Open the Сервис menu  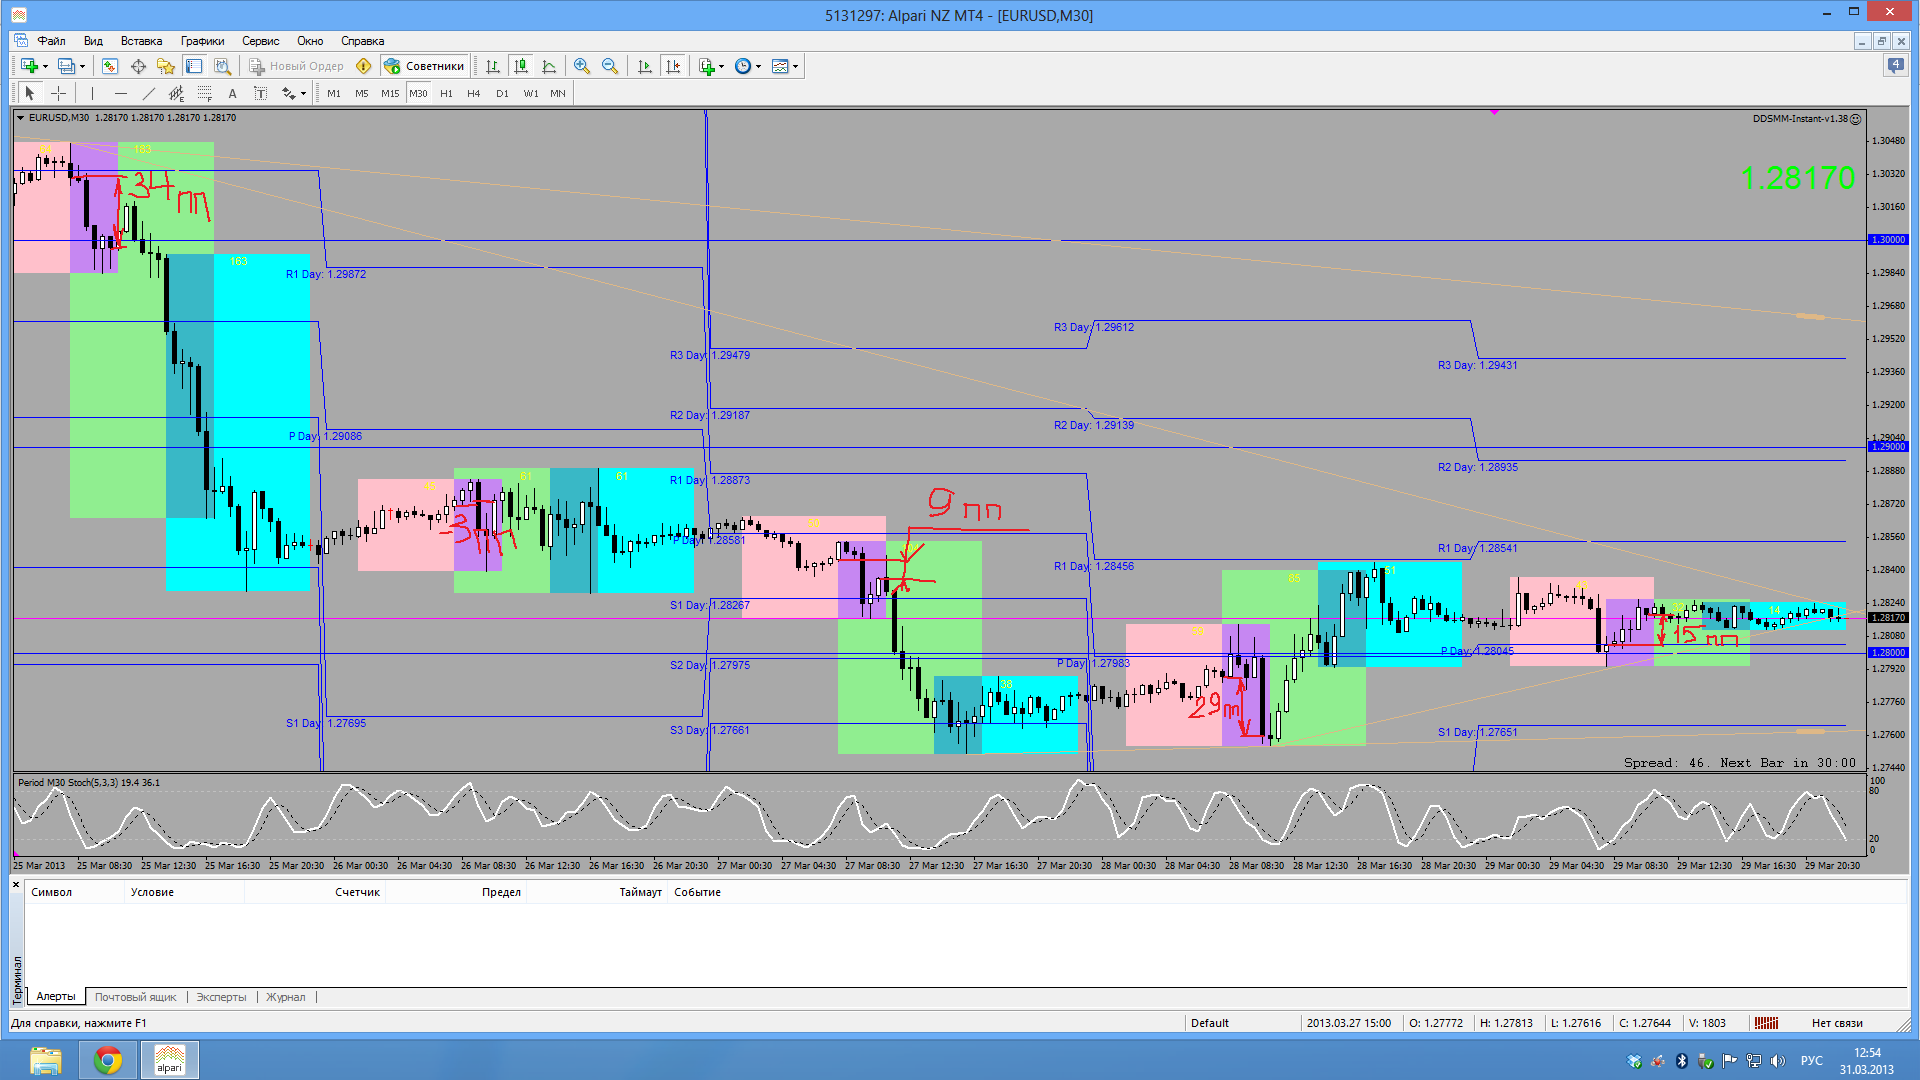tap(260, 41)
